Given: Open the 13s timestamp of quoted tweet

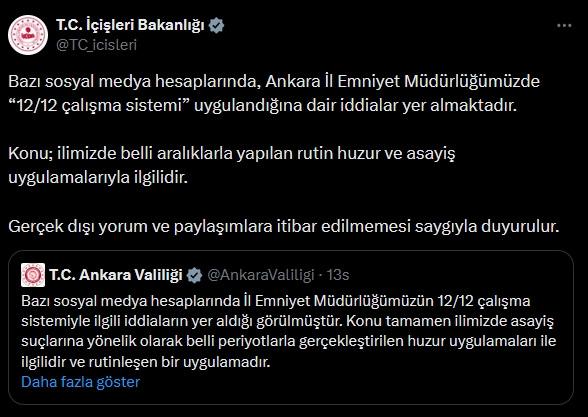Looking at the screenshot, I should click(338, 275).
